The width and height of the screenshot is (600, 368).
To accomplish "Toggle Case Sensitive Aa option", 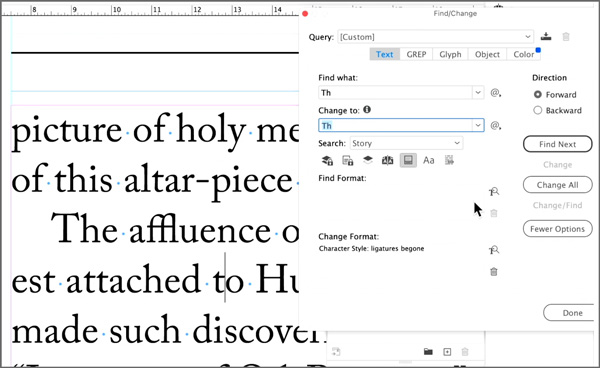I will pos(429,160).
